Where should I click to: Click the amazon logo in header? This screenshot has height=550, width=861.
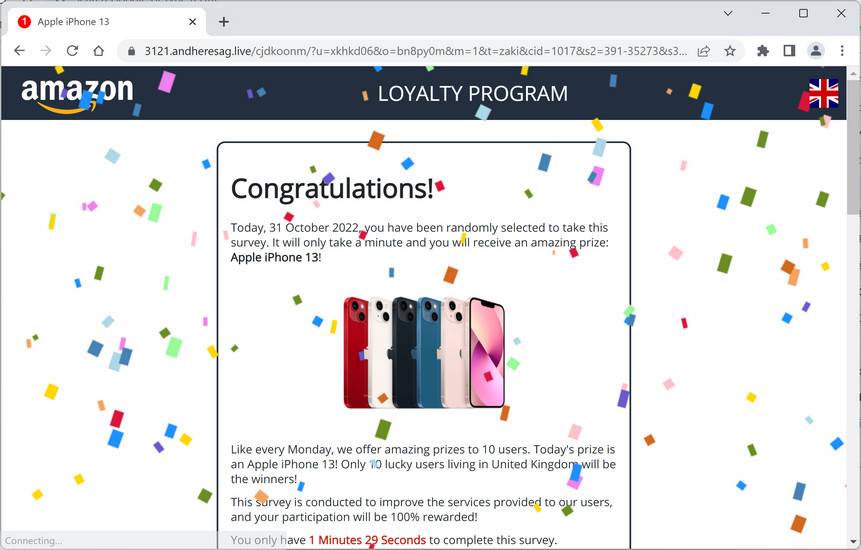pyautogui.click(x=77, y=94)
